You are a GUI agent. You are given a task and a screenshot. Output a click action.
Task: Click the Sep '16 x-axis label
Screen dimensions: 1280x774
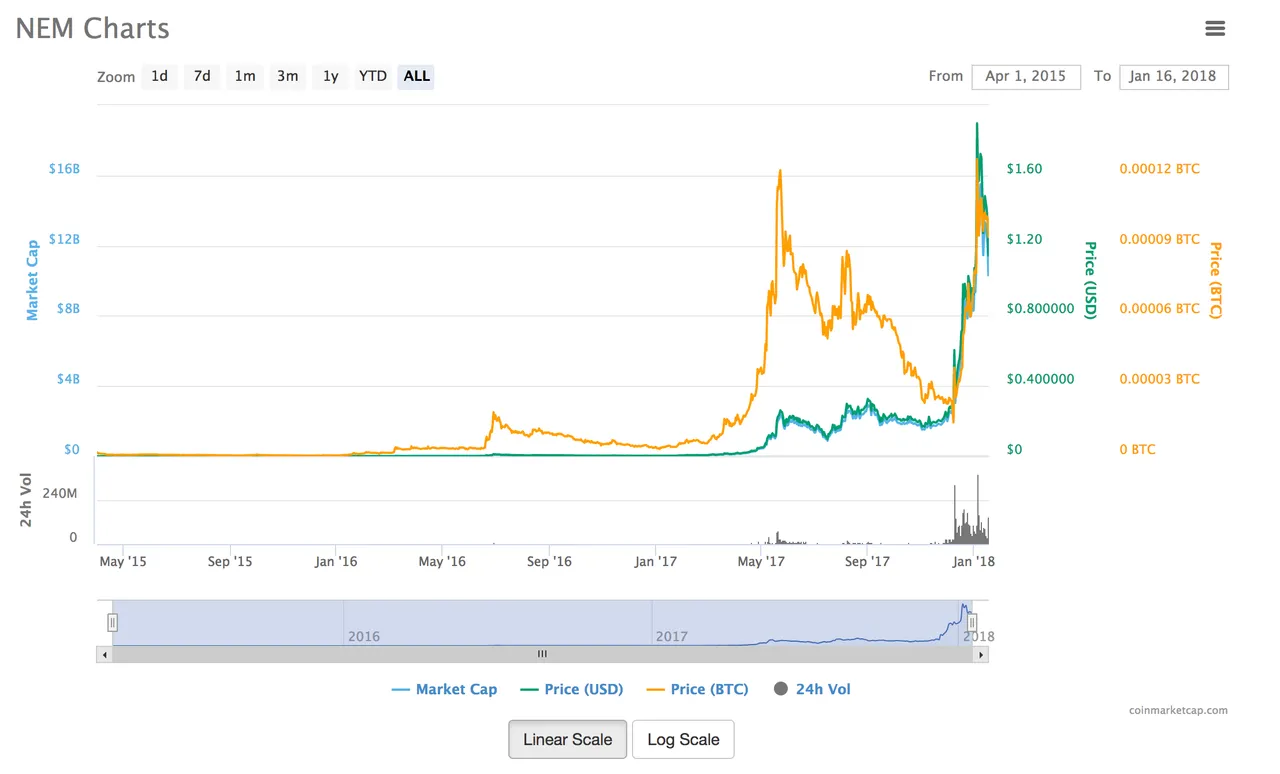[549, 561]
